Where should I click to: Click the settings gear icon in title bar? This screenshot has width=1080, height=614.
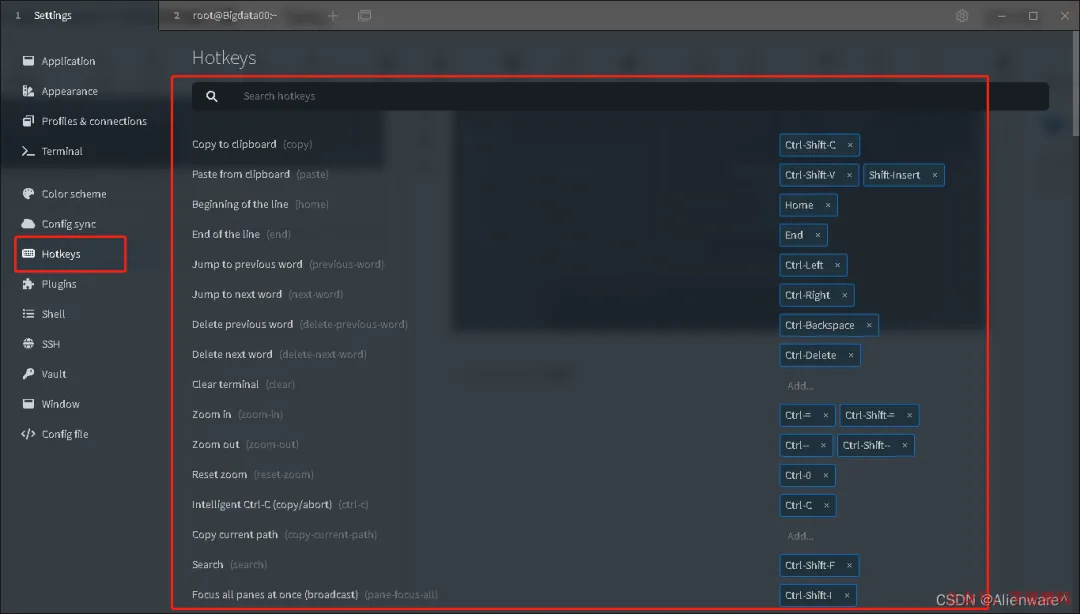962,15
